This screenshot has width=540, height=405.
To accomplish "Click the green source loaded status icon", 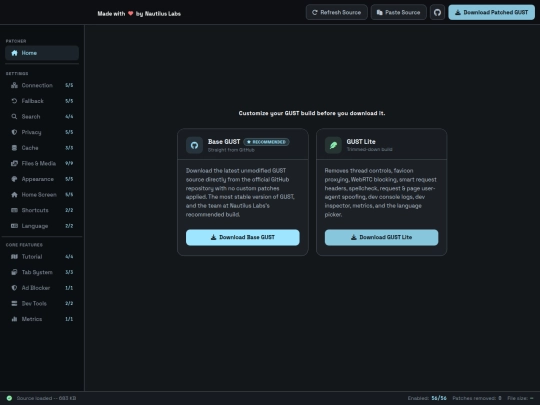I will point(9,398).
